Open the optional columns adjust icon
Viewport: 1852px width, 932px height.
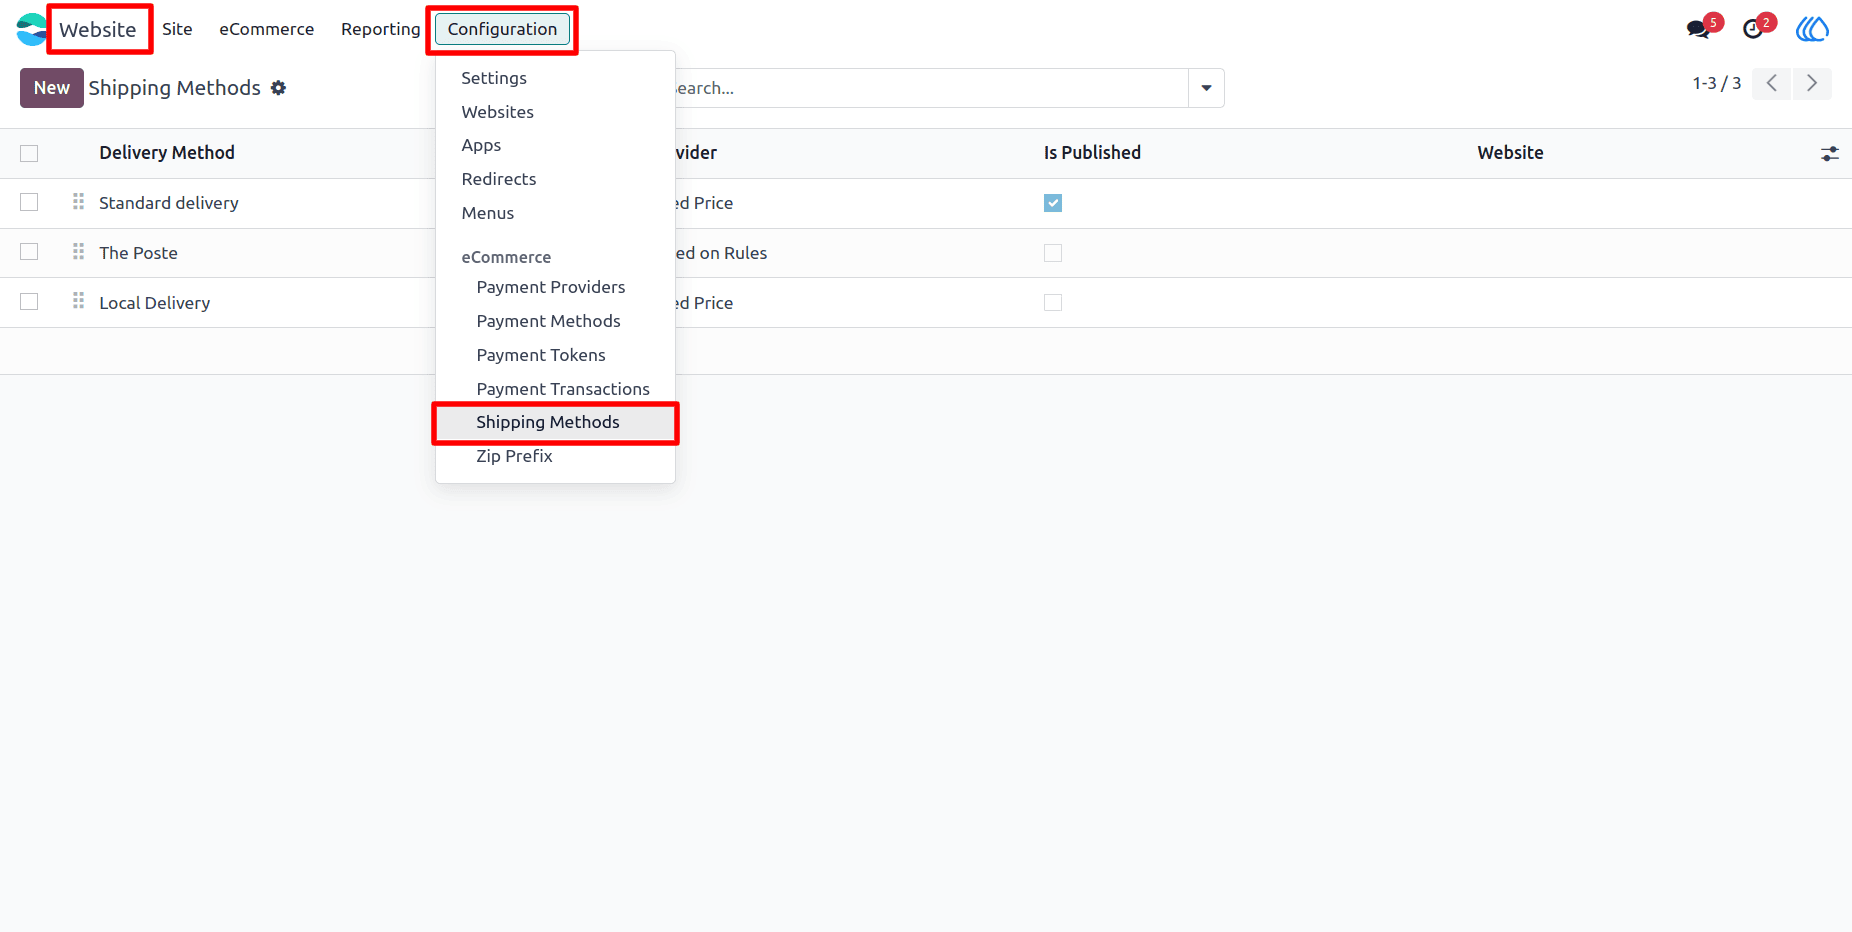[1829, 153]
